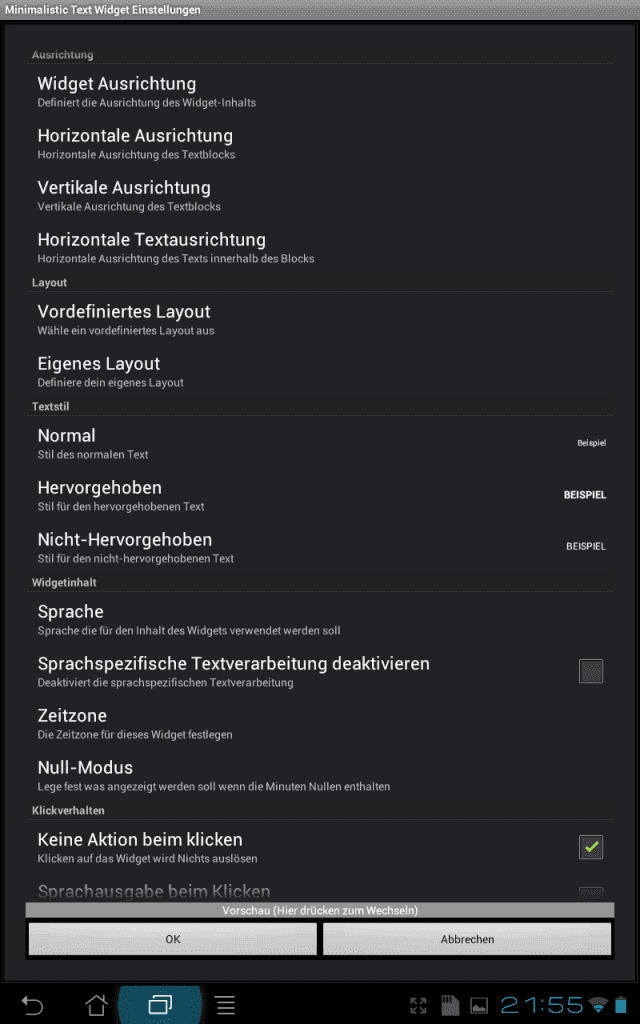This screenshot has width=640, height=1024.
Task: Tap the Android back navigation icon
Action: coord(31,1004)
